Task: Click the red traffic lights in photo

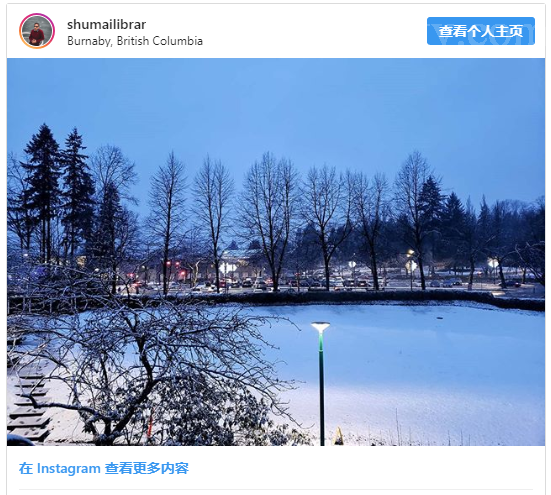Action: click(175, 268)
